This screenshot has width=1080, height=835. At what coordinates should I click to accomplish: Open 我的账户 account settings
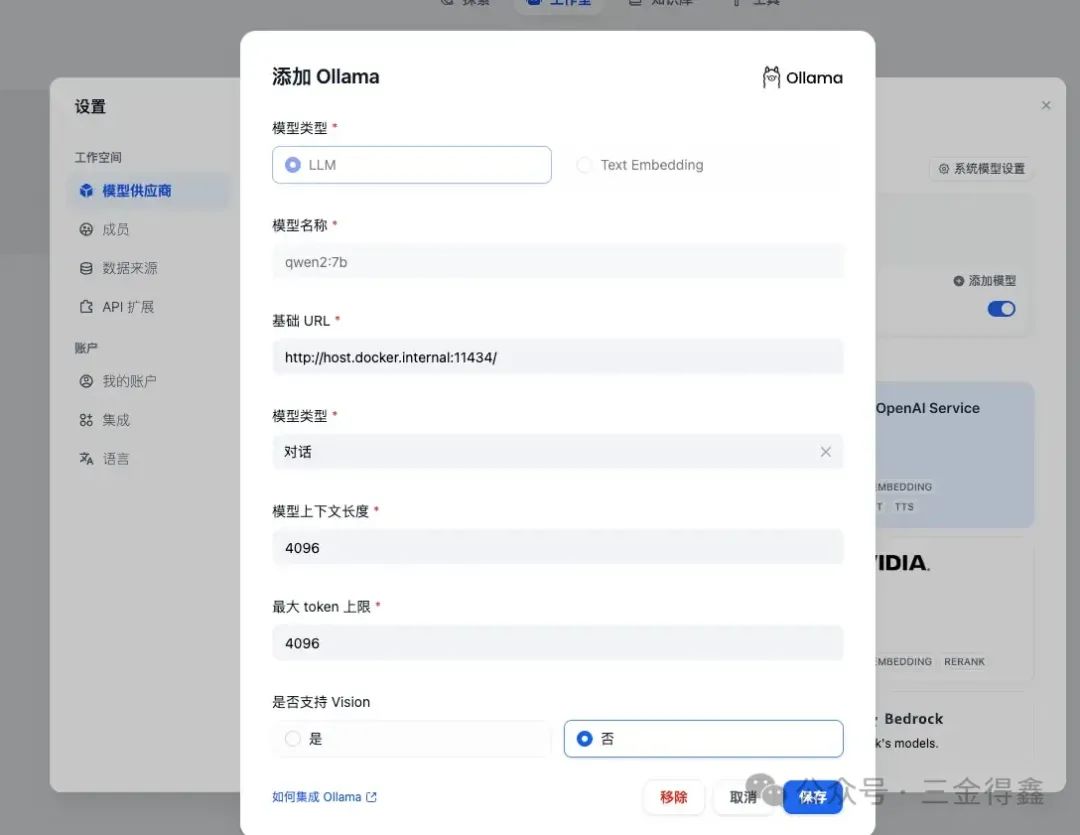pos(127,380)
